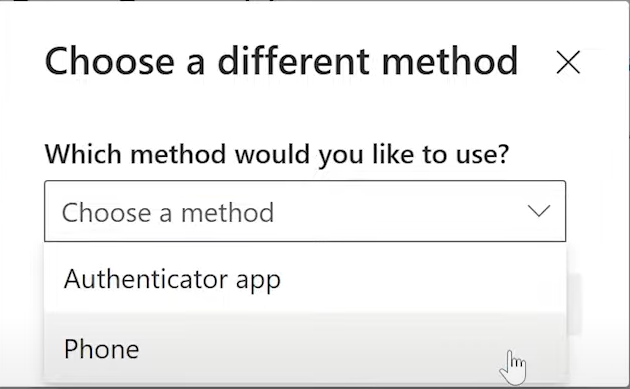Choose the highlighted Phone option
630x389 pixels.
(x=305, y=348)
